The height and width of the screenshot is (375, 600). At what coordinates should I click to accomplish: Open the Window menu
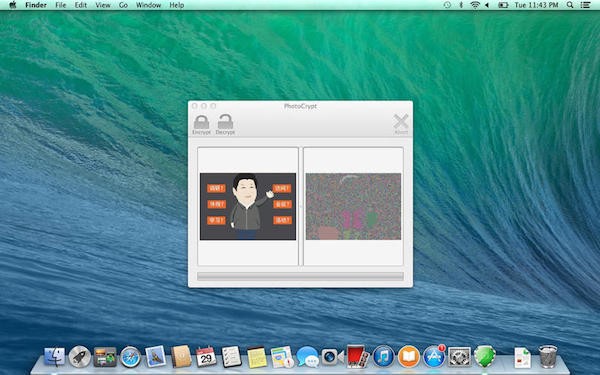tap(148, 5)
